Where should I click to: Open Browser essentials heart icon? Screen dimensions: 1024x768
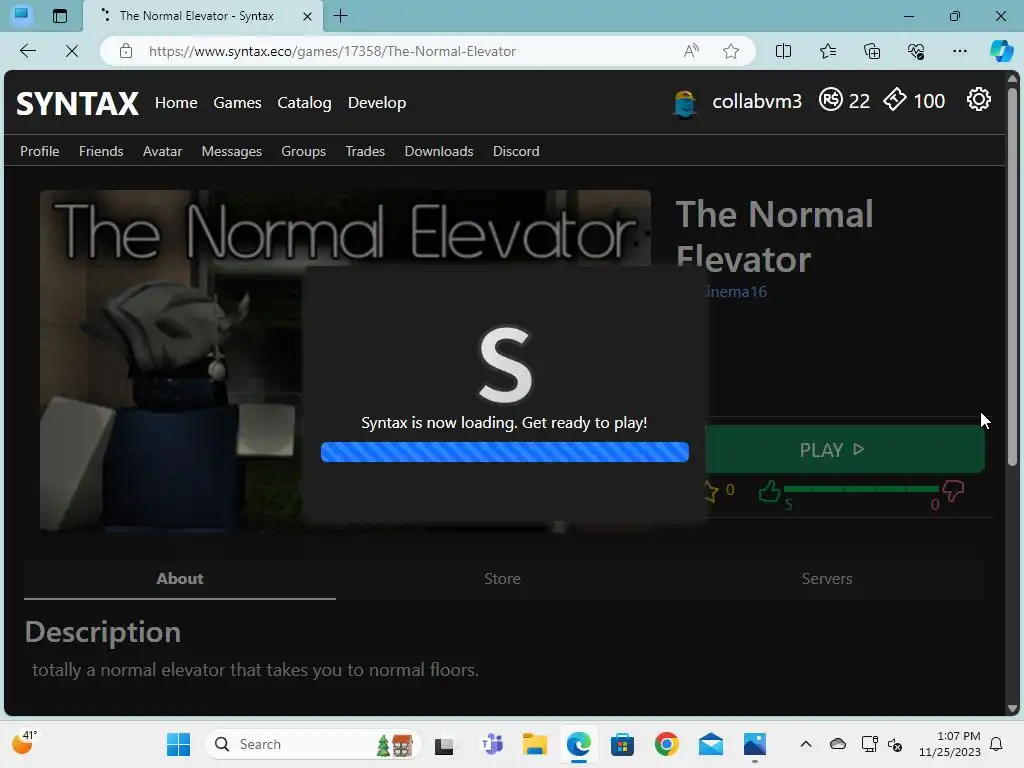point(916,51)
